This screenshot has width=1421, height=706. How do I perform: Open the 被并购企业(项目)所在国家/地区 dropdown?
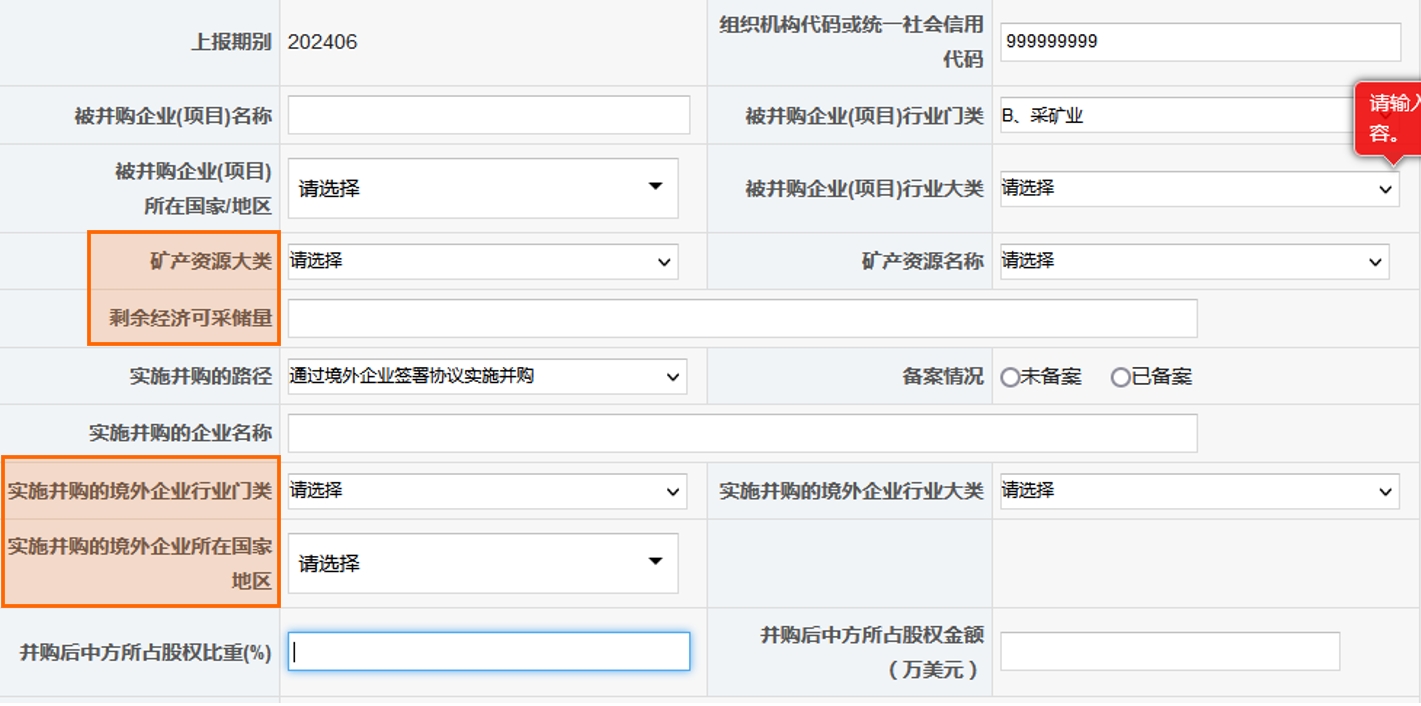click(x=483, y=188)
